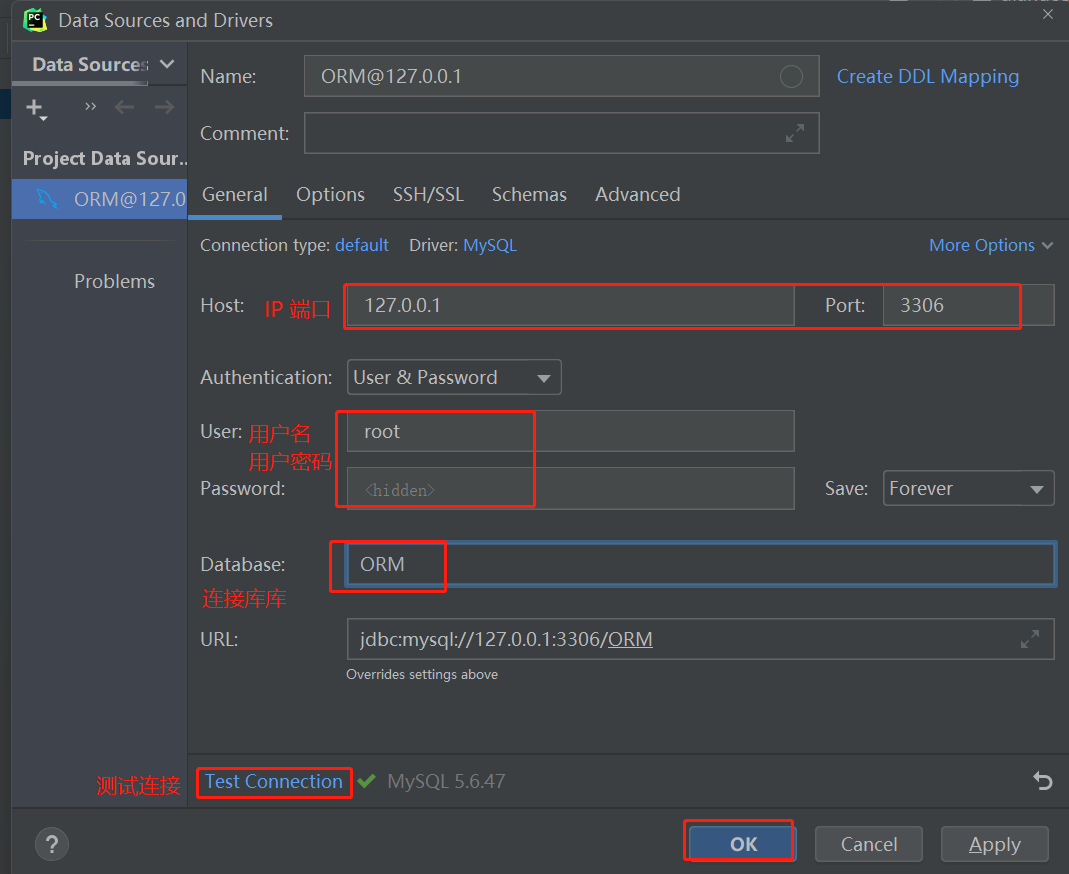This screenshot has width=1069, height=874.
Task: Go forward with the right arrow
Action: pos(164,107)
